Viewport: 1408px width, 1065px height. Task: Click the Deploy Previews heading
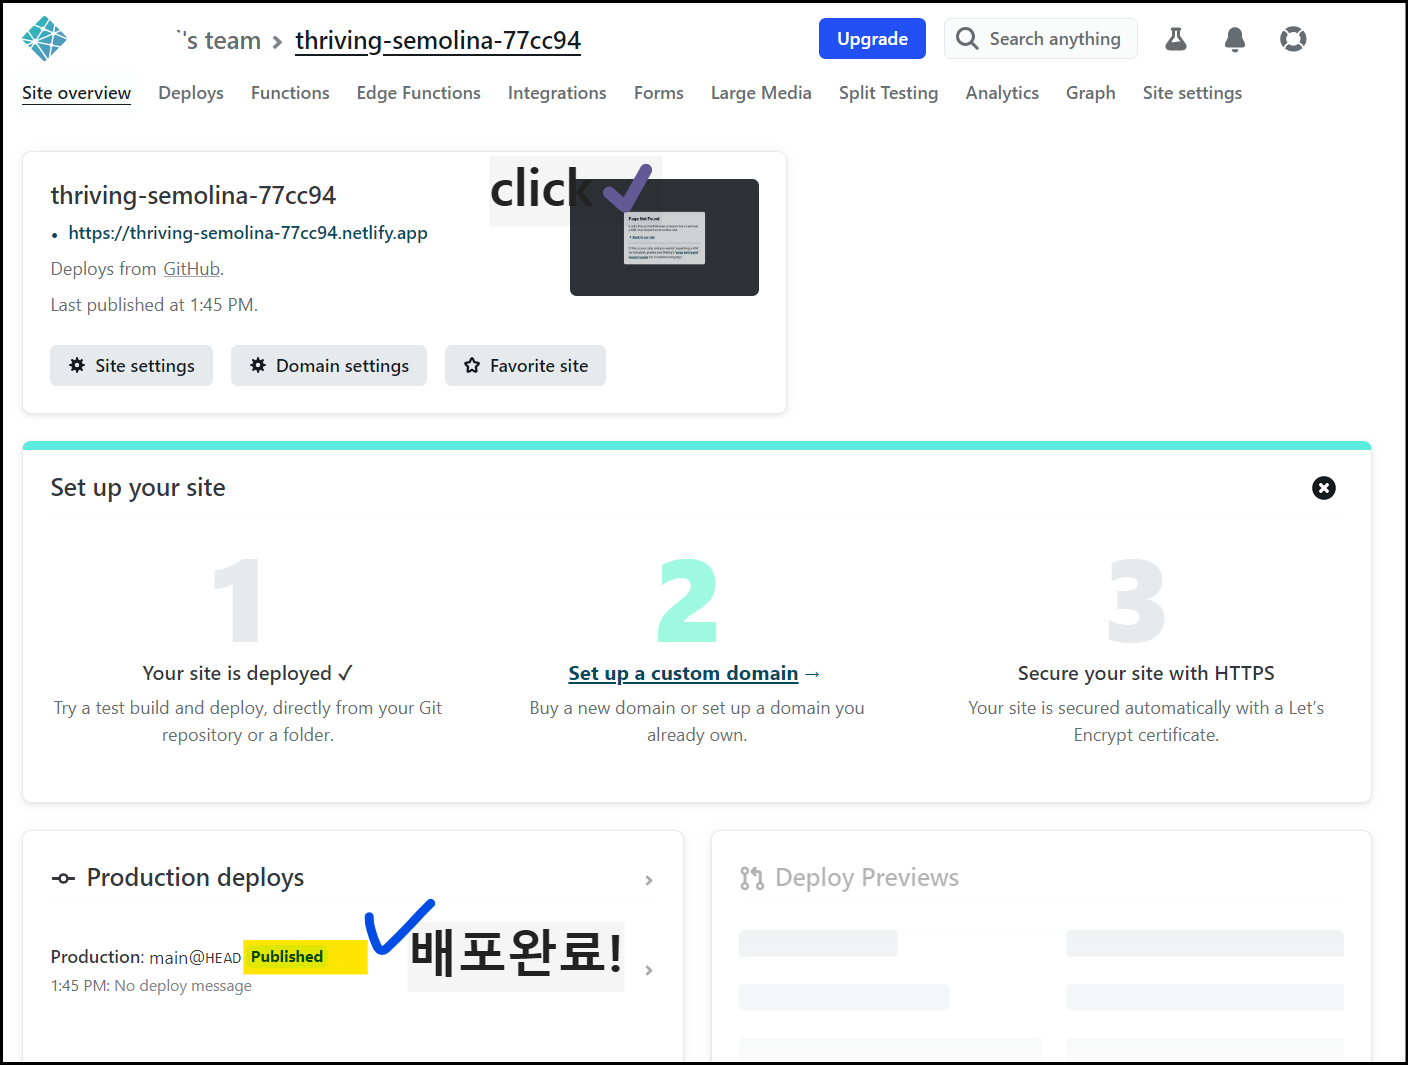click(x=867, y=878)
